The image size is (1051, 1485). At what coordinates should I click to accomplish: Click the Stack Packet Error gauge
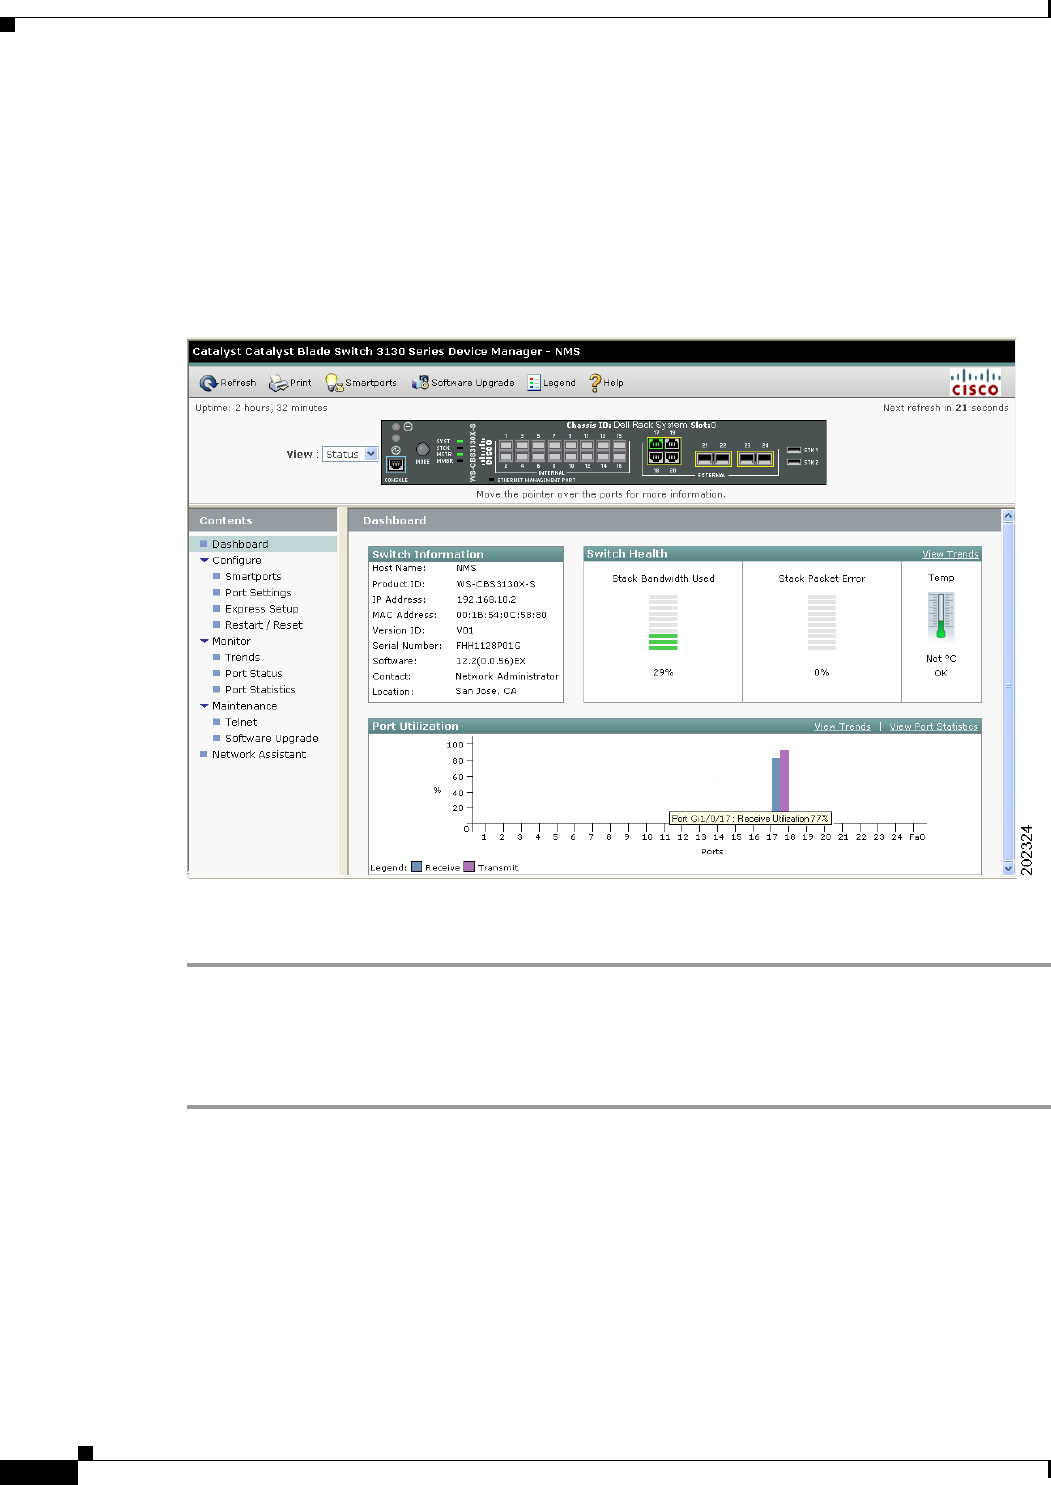822,622
